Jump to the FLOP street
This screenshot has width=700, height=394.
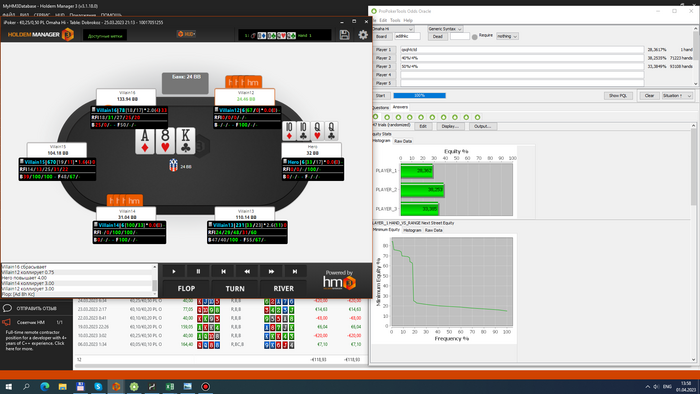click(x=186, y=289)
